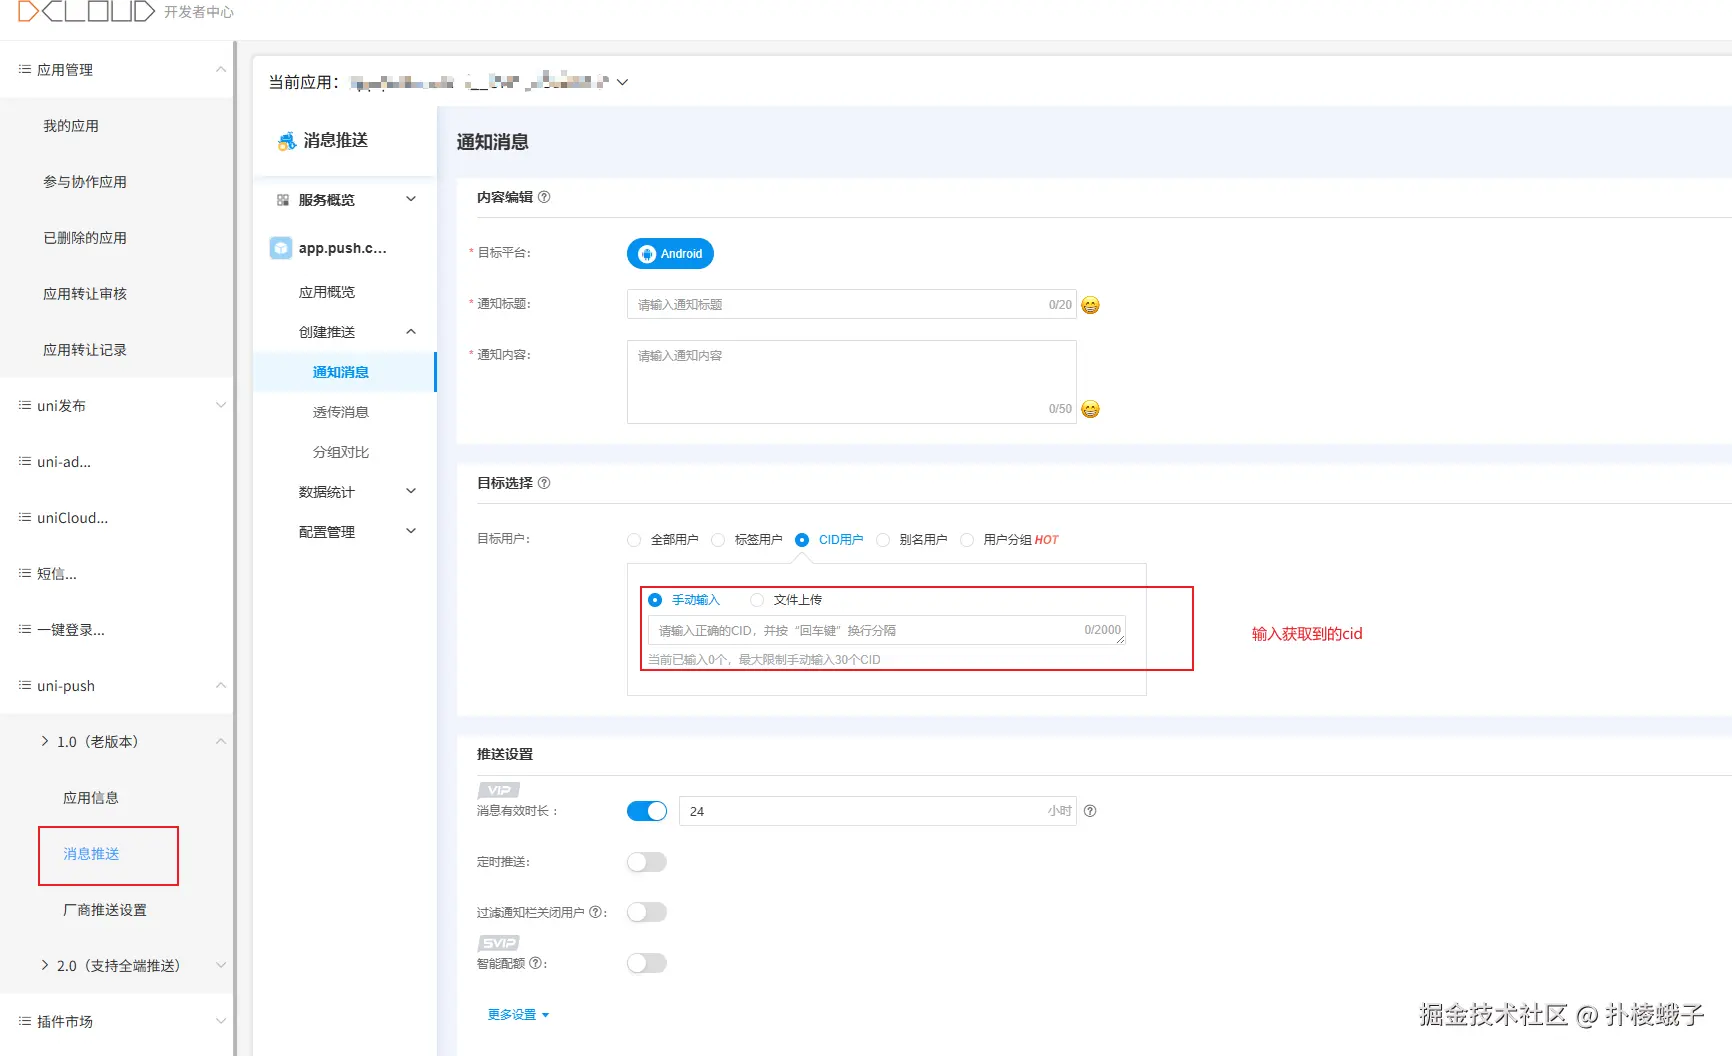The width and height of the screenshot is (1732, 1056).
Task: Open 透传消息 menu item
Action: tap(341, 412)
